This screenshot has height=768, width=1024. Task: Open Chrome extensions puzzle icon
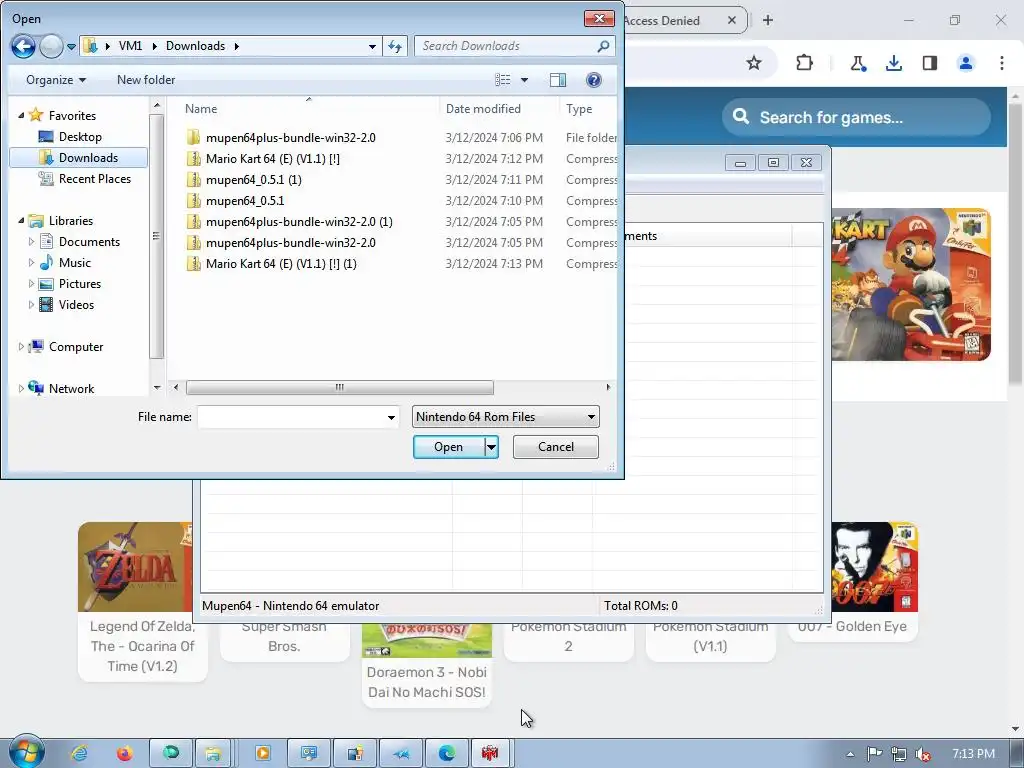pos(805,63)
